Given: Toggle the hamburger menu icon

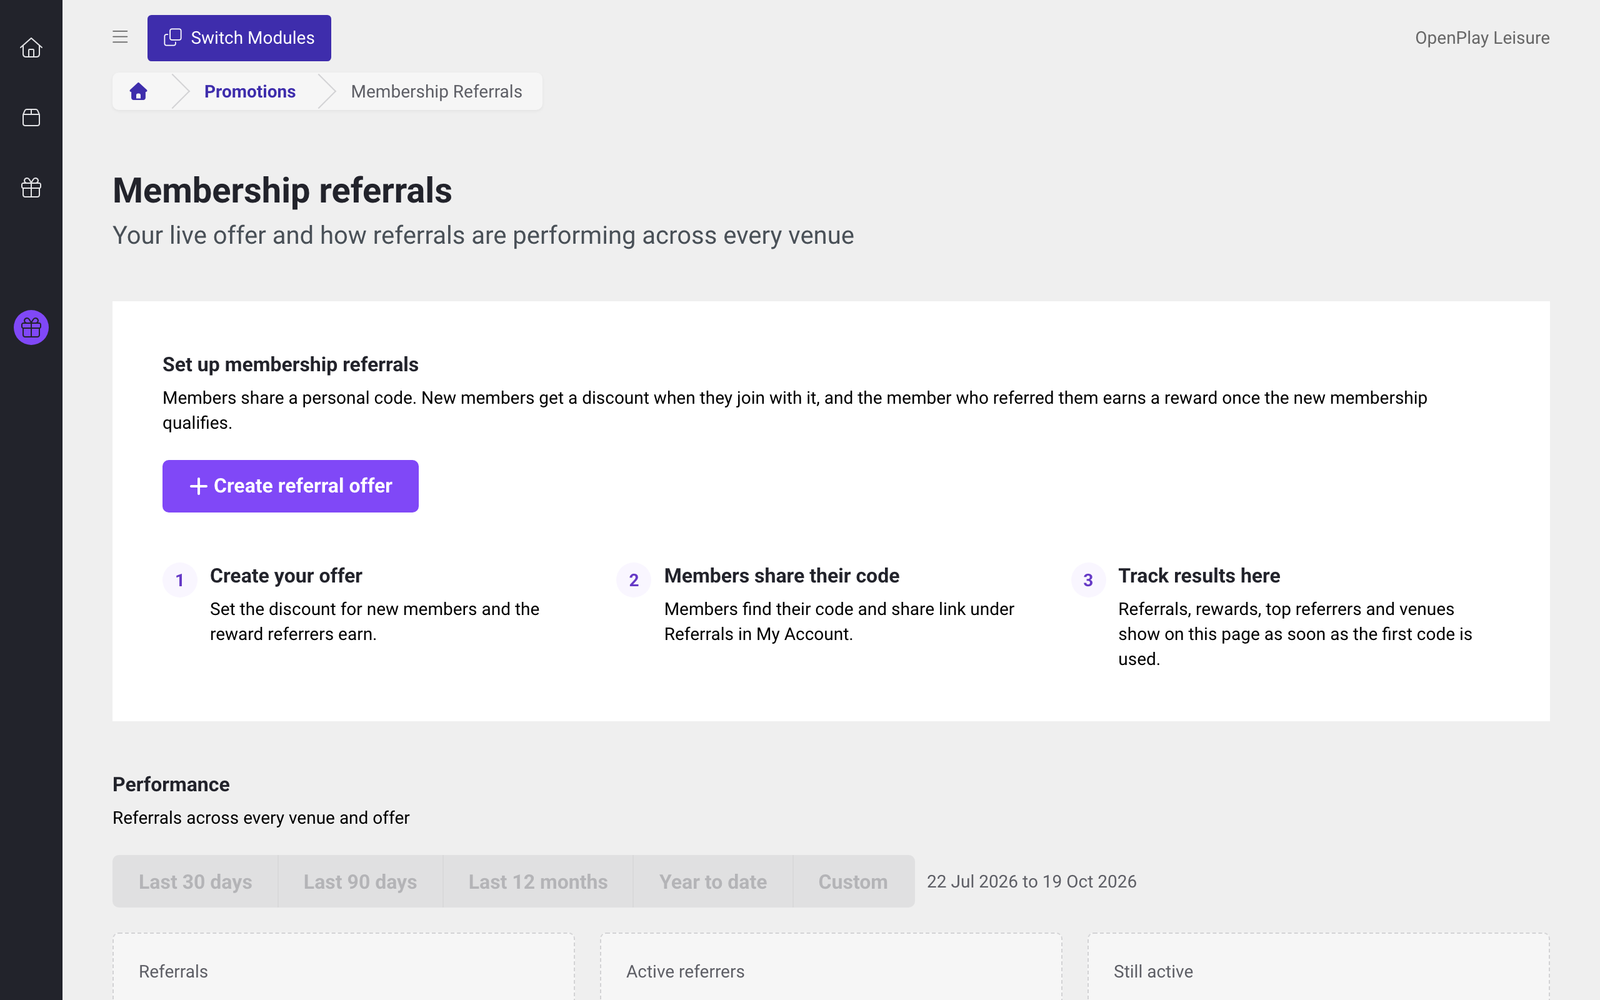Looking at the screenshot, I should tap(120, 37).
